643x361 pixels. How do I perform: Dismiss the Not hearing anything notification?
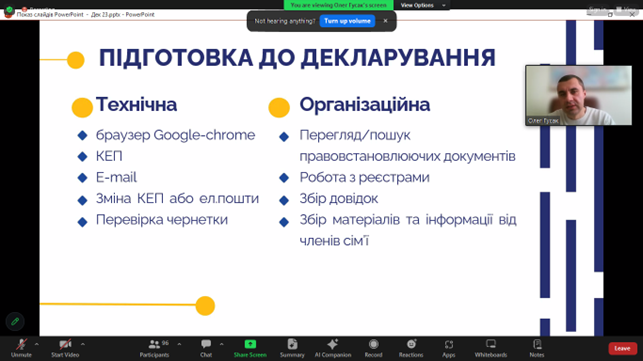[x=385, y=21]
